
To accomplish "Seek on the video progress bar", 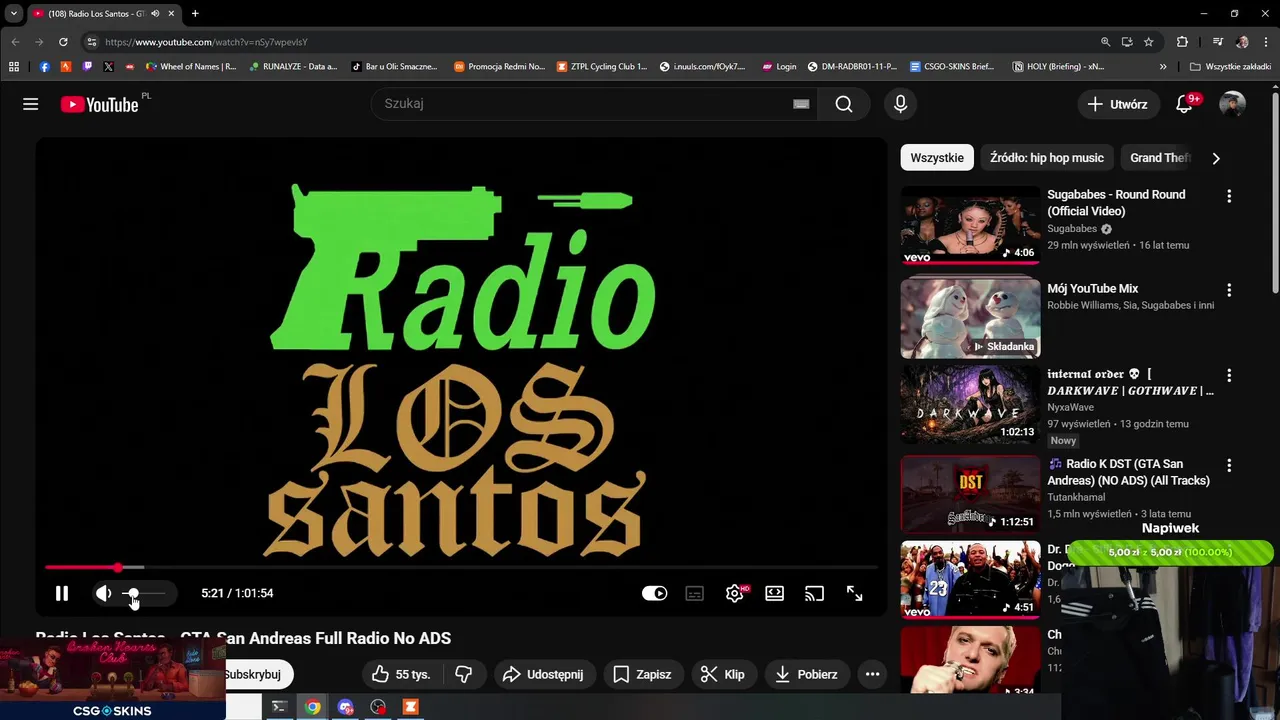I will [x=461, y=567].
